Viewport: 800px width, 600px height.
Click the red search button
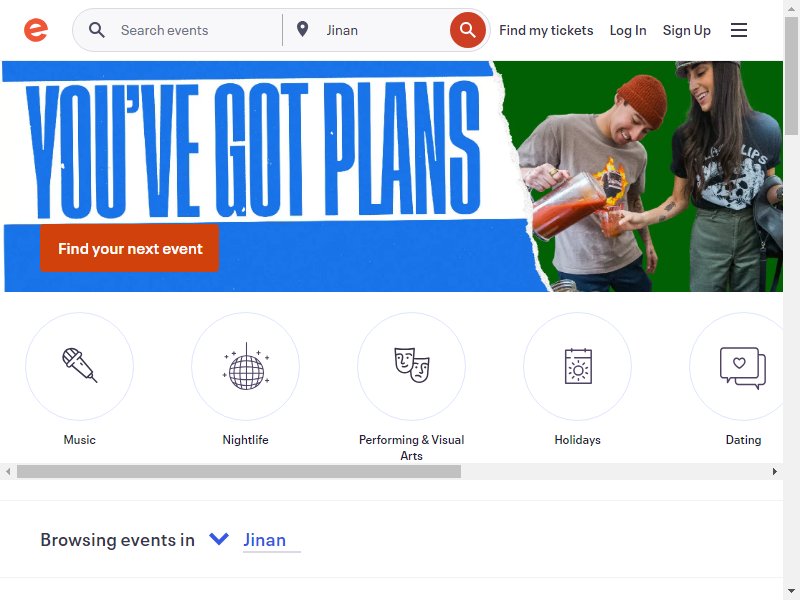pos(467,30)
